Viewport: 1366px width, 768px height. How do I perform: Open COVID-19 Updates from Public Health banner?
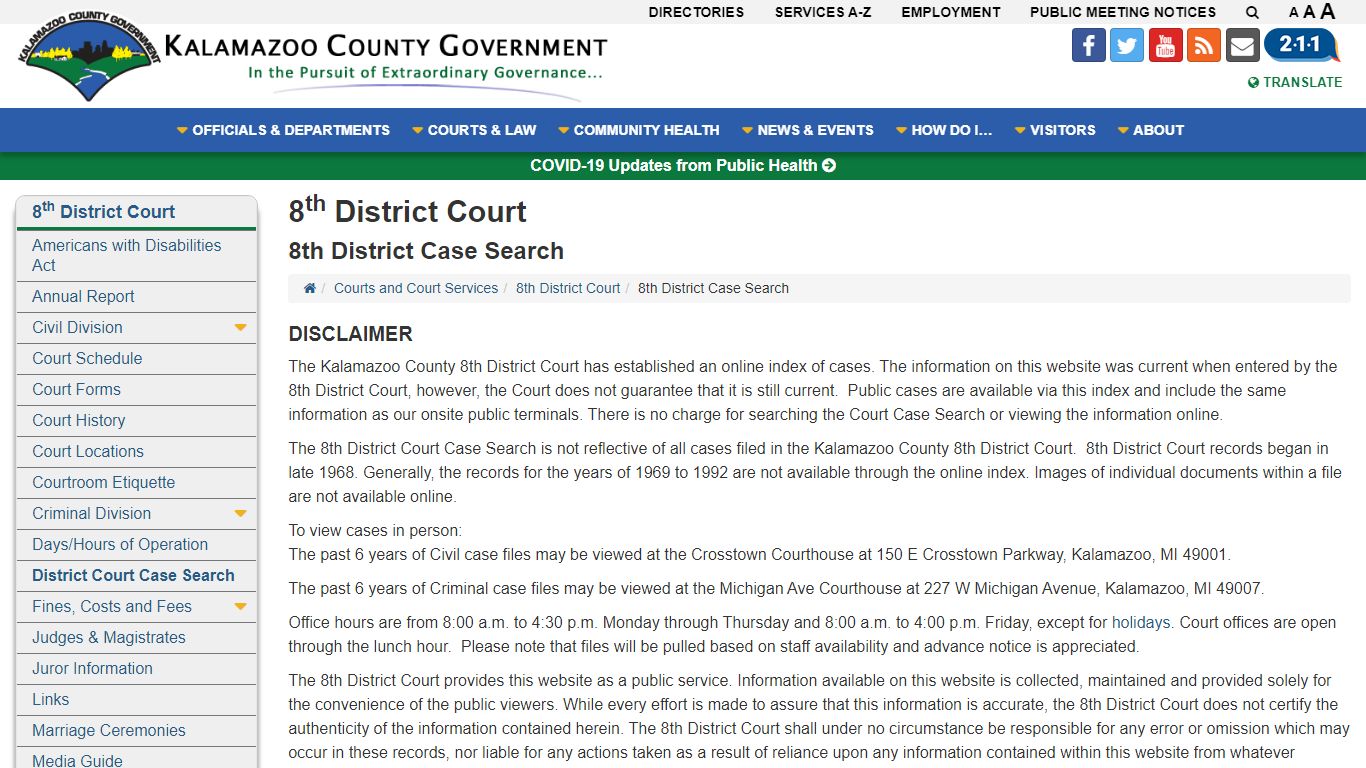683,166
